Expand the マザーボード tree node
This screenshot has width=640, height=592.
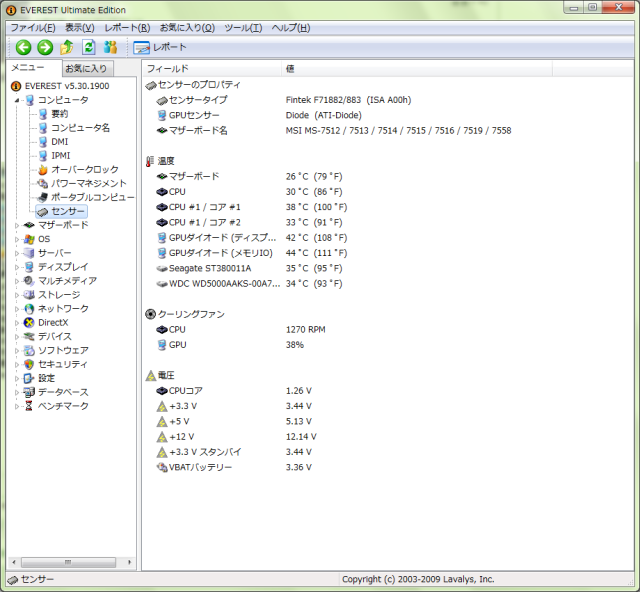click(x=17, y=225)
